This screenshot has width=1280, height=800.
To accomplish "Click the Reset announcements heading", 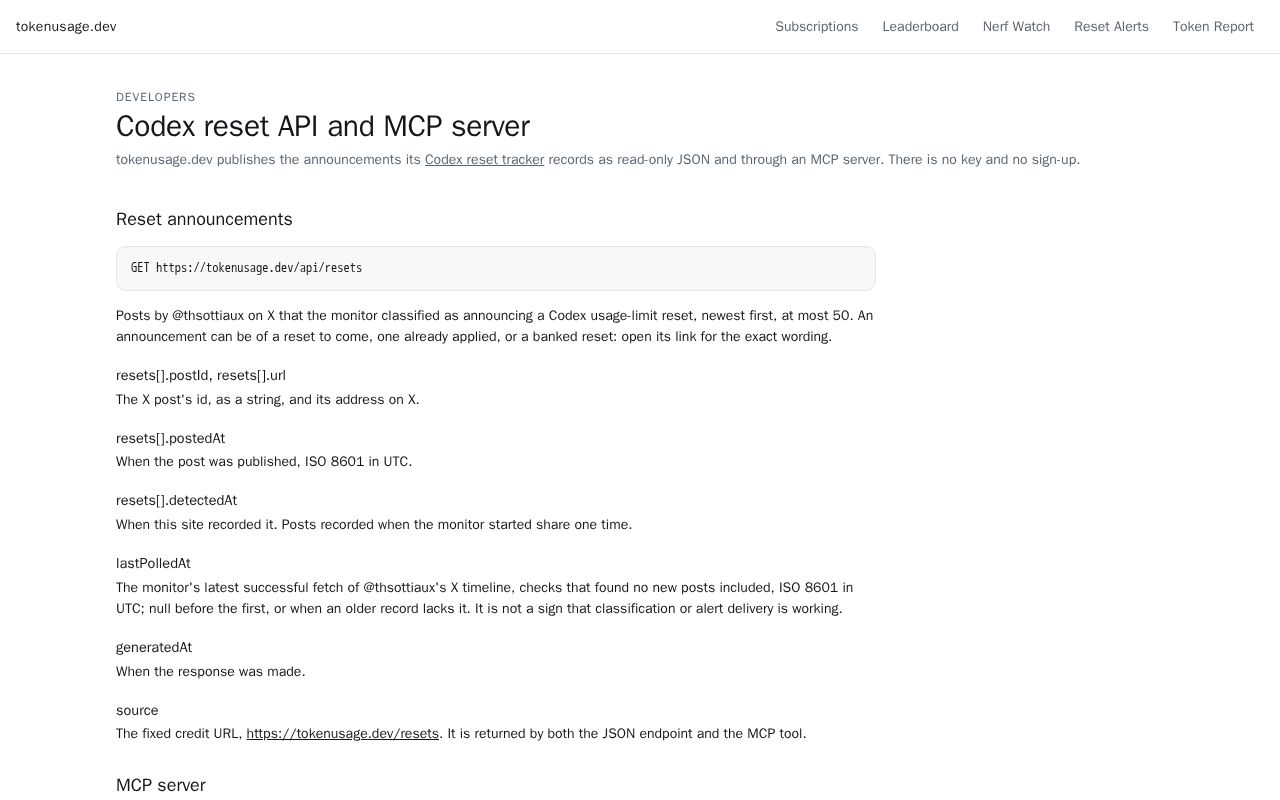I will click(x=204, y=219).
